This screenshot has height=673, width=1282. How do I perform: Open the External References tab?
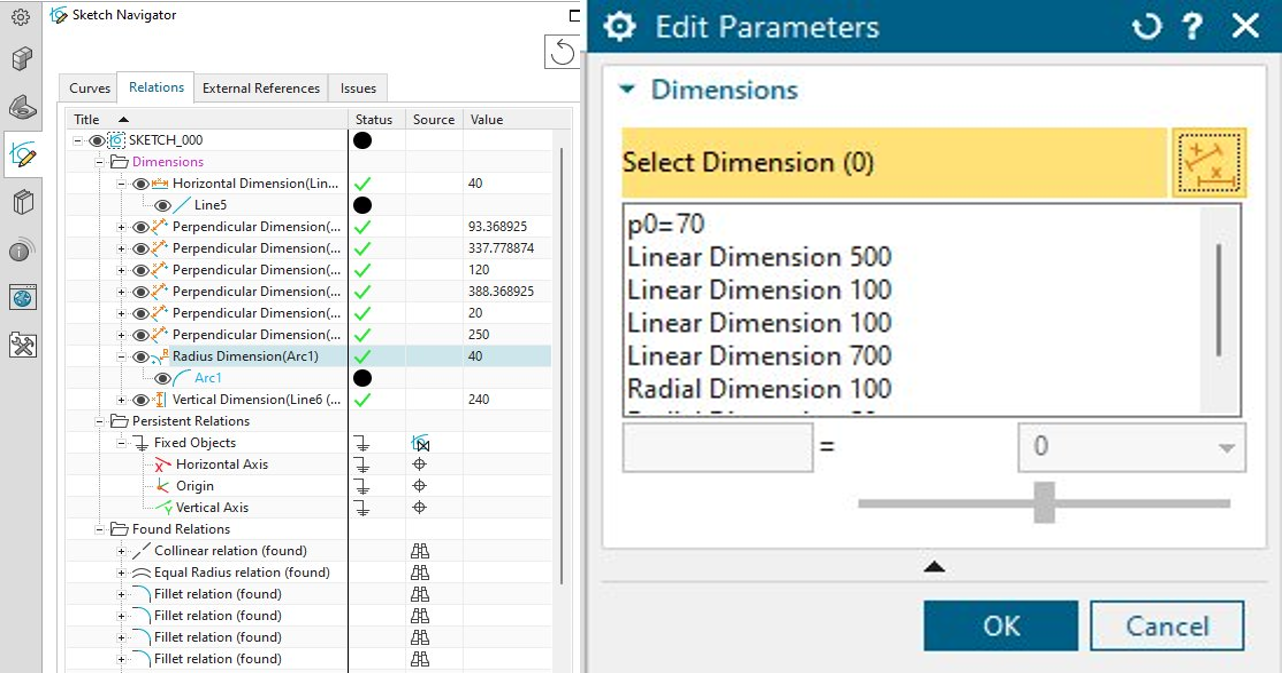click(x=261, y=88)
